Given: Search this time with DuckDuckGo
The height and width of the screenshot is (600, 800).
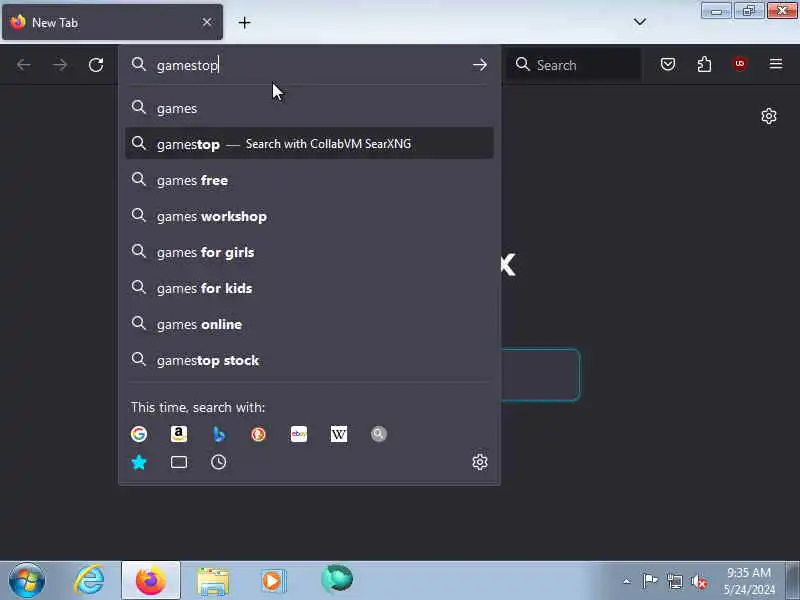Looking at the screenshot, I should [259, 434].
